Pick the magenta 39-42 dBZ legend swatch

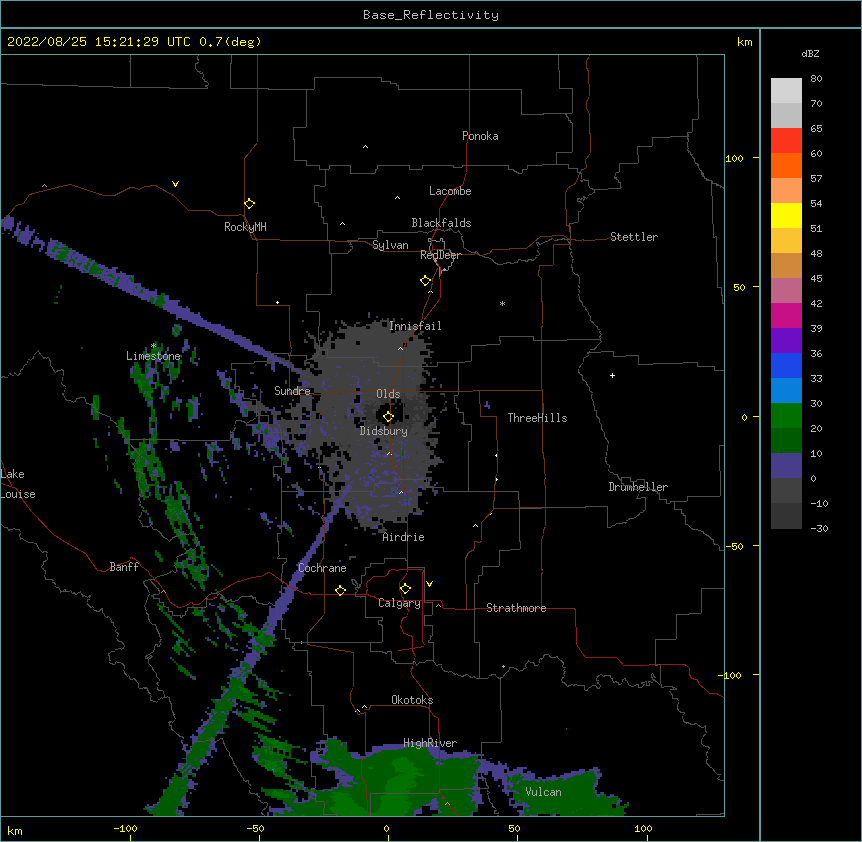coord(786,315)
